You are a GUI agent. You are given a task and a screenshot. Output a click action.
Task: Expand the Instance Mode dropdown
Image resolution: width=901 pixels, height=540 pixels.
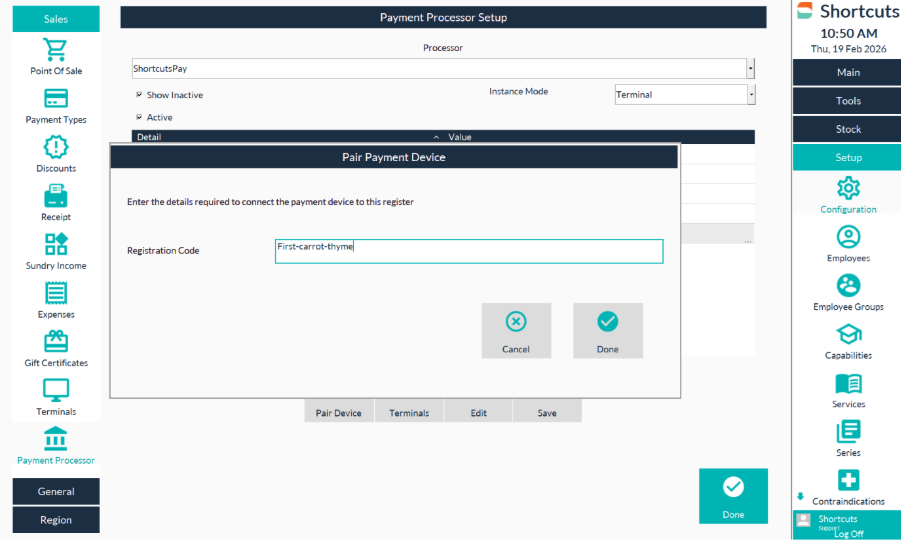pyautogui.click(x=751, y=94)
